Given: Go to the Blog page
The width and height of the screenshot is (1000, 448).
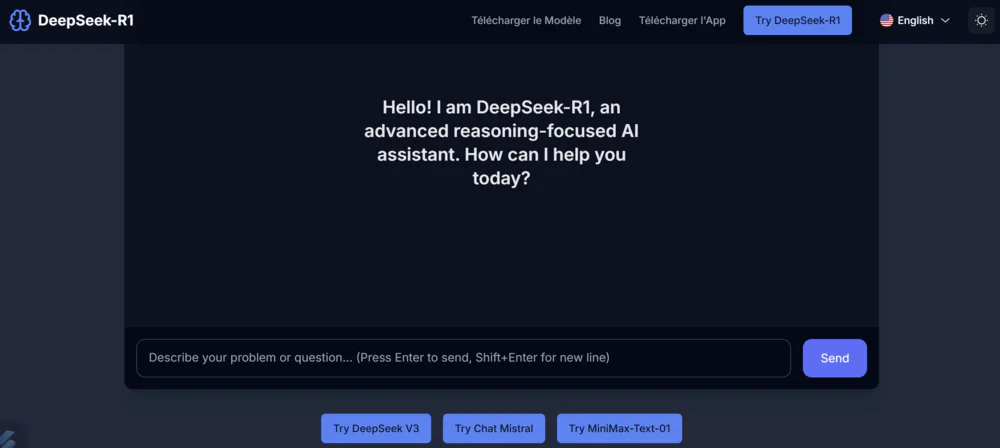Looking at the screenshot, I should (610, 20).
